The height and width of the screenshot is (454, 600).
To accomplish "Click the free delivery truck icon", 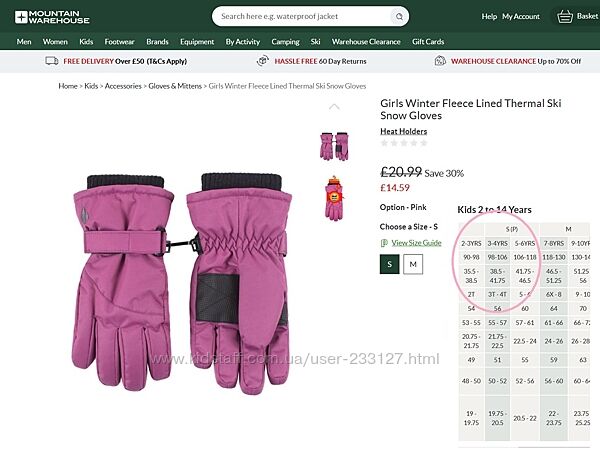I will tap(52, 61).
